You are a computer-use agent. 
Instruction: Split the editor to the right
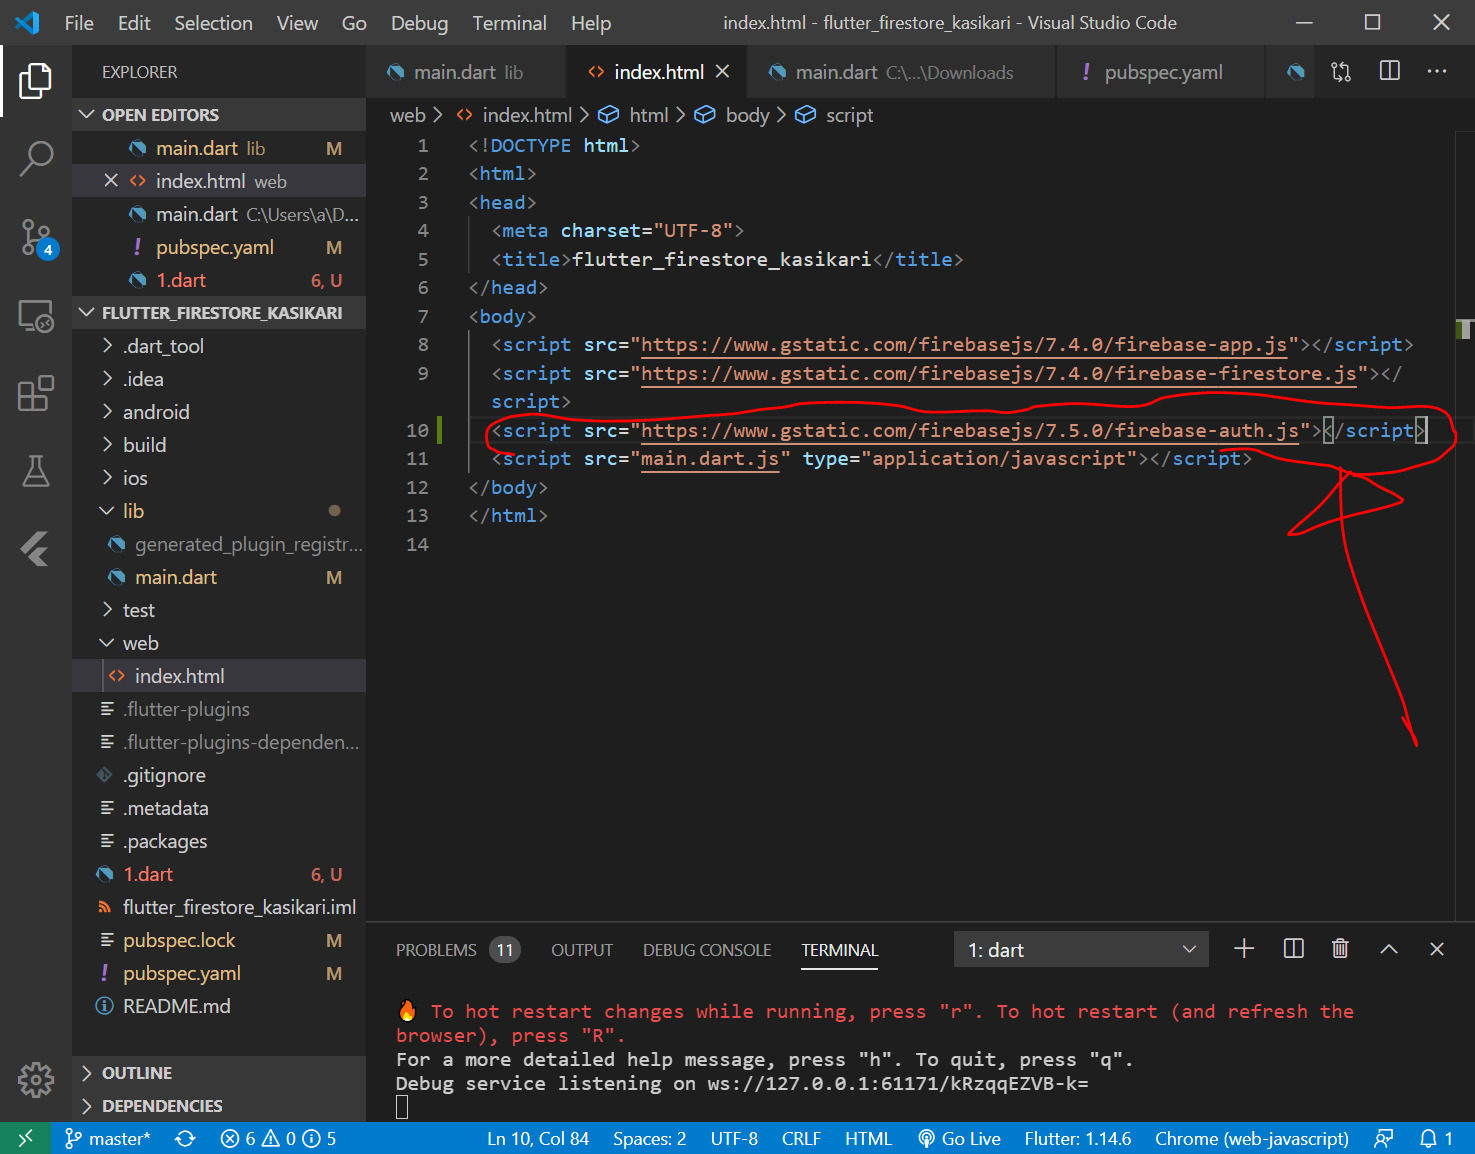1390,71
